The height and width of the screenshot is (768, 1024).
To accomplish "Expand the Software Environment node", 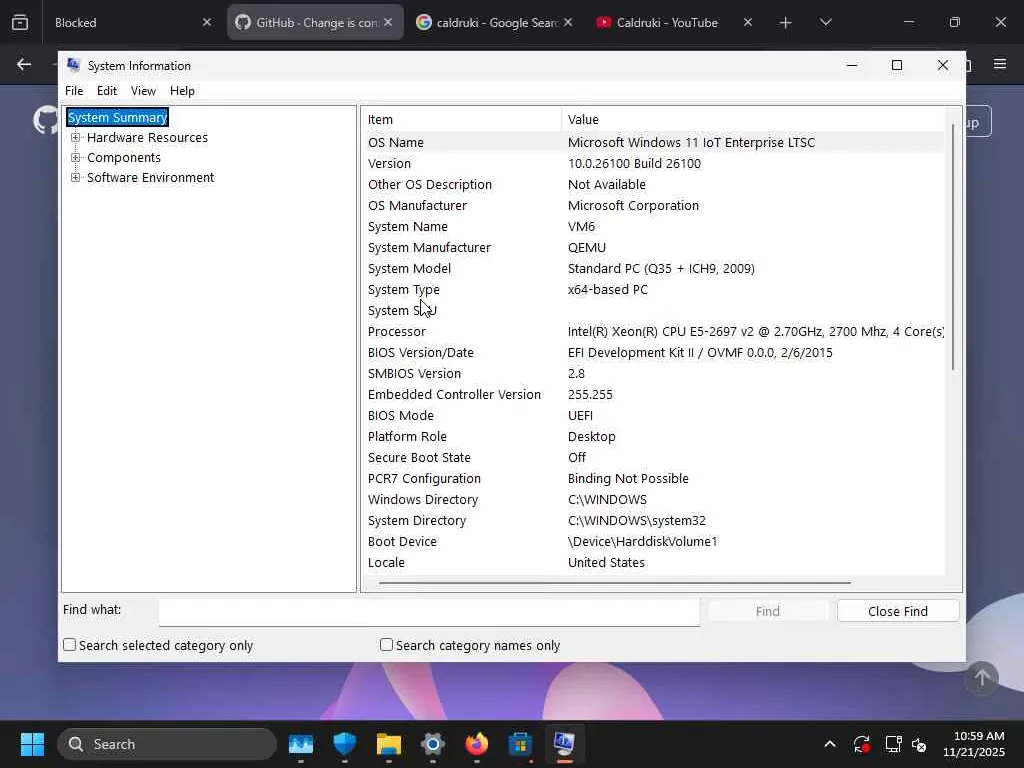I will coord(76,178).
